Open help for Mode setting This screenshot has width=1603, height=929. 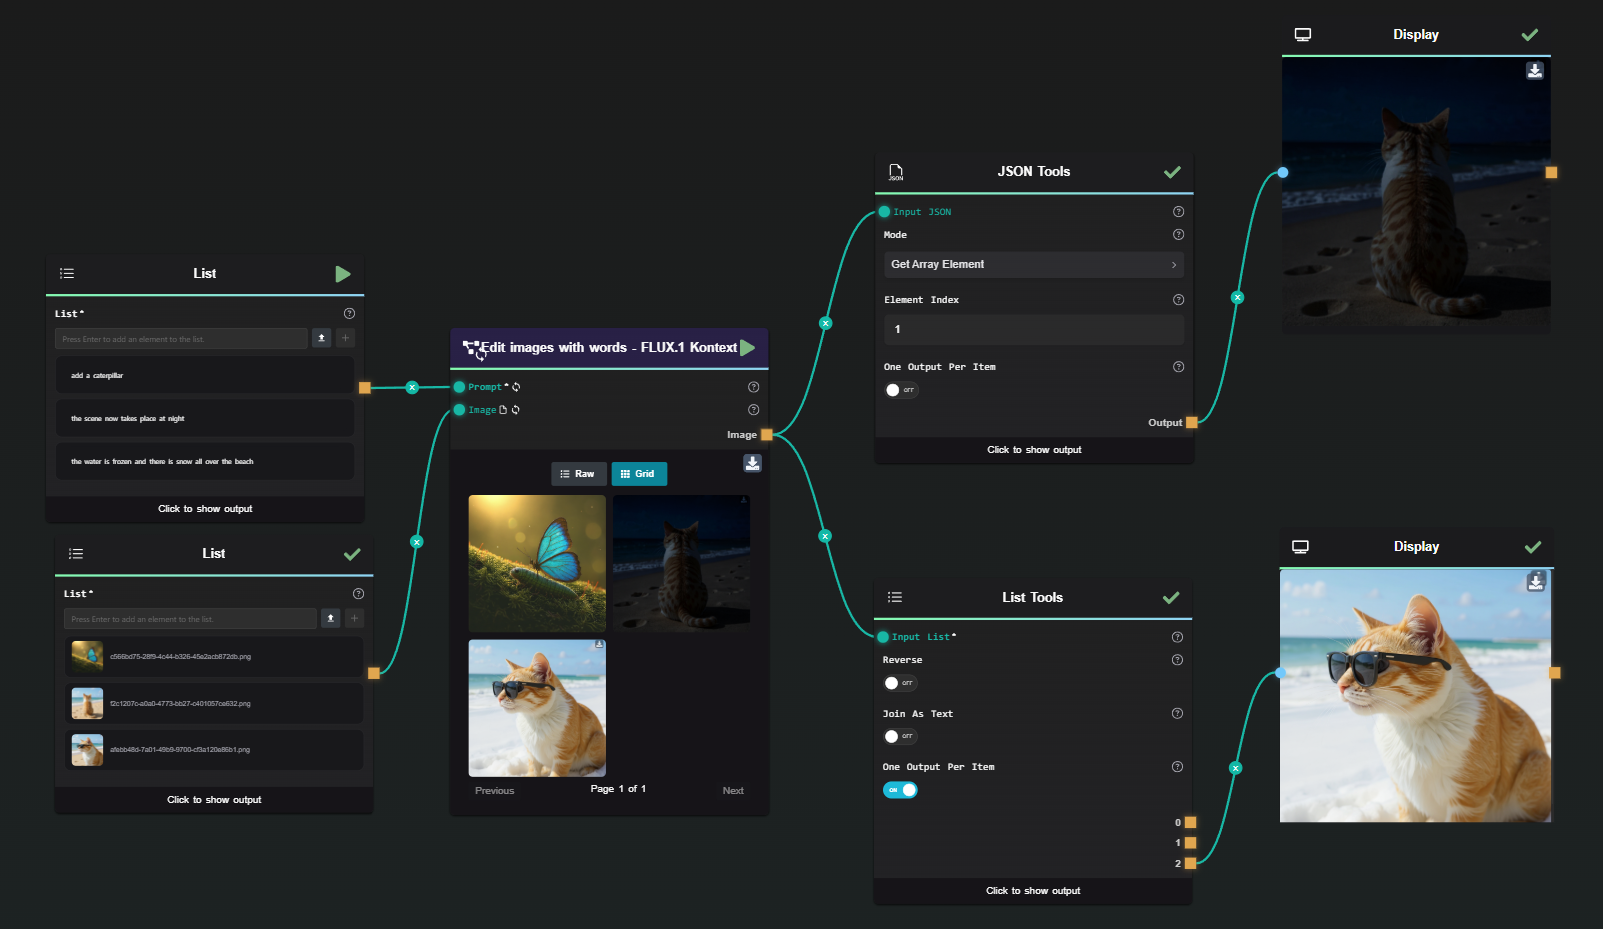(x=1178, y=235)
